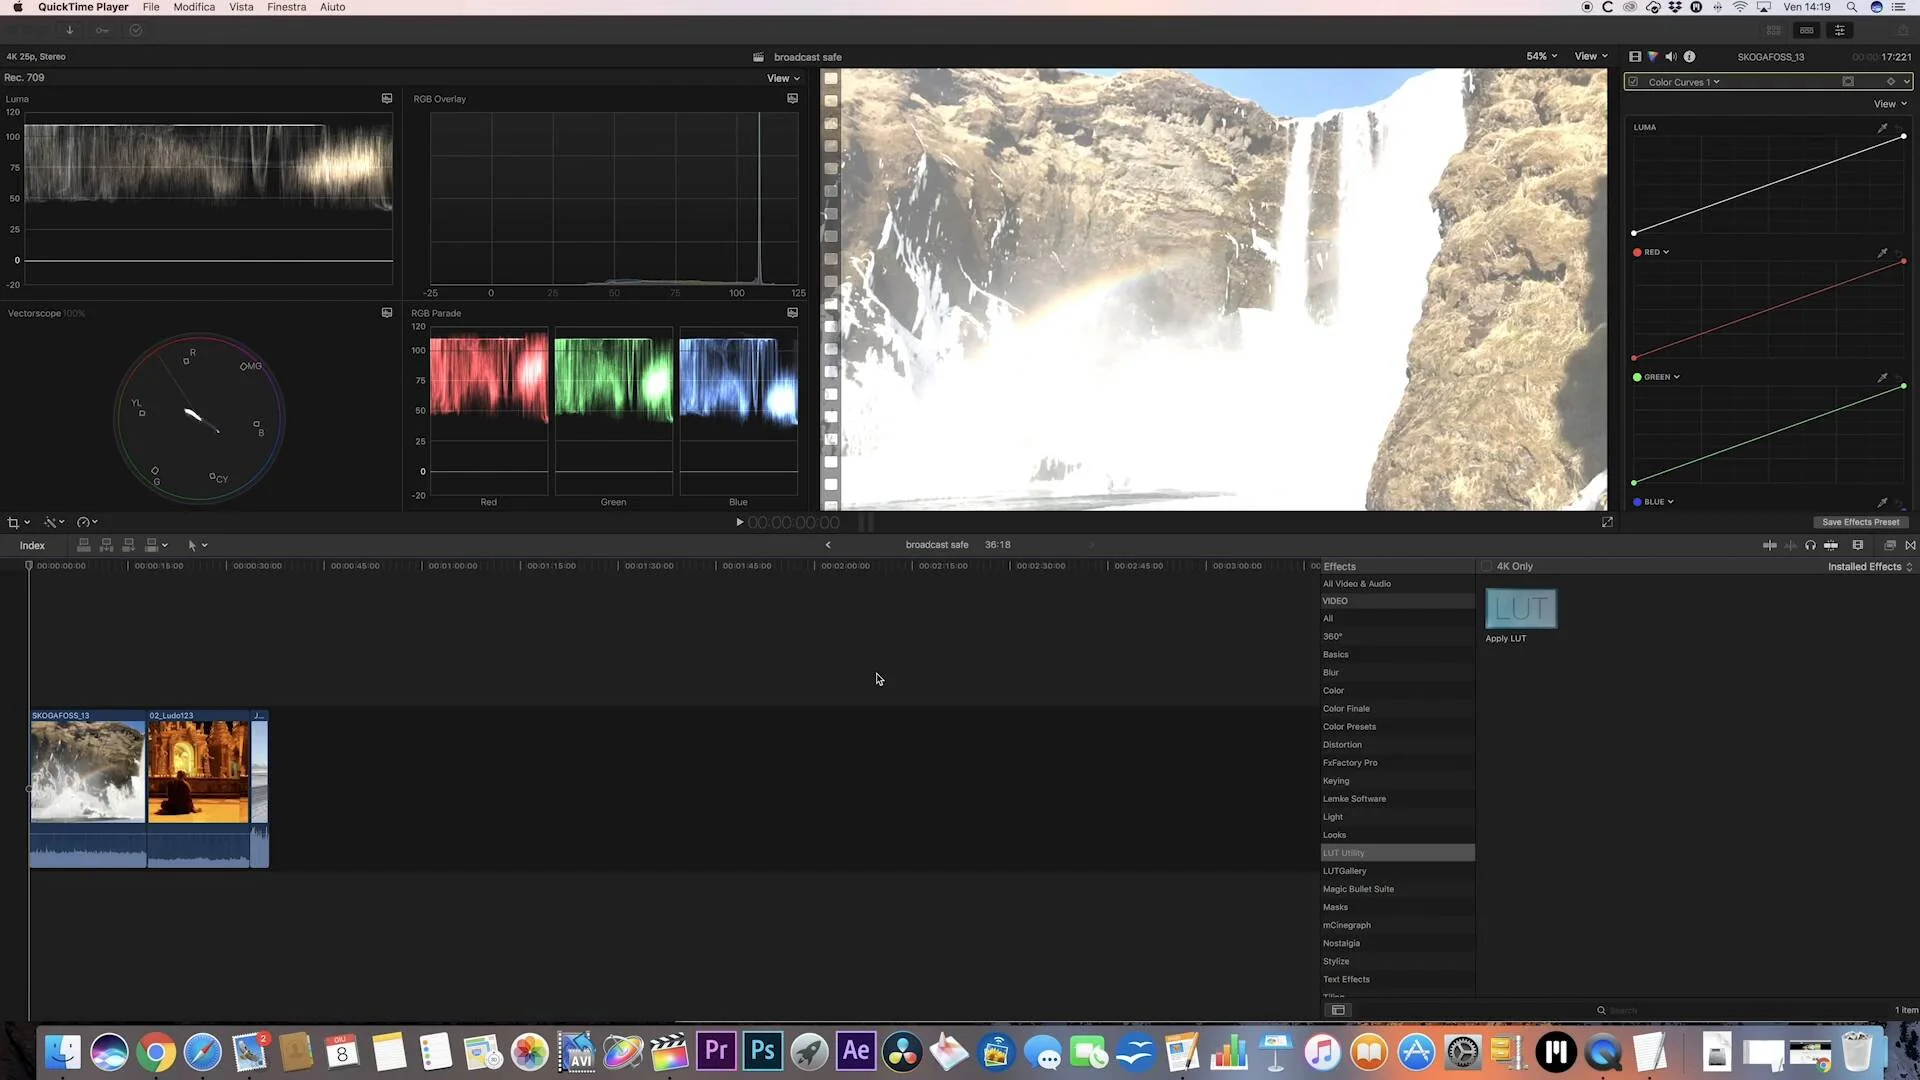The height and width of the screenshot is (1080, 1920).
Task: Disable the Color Curves 1 checkbox
Action: pos(1634,82)
